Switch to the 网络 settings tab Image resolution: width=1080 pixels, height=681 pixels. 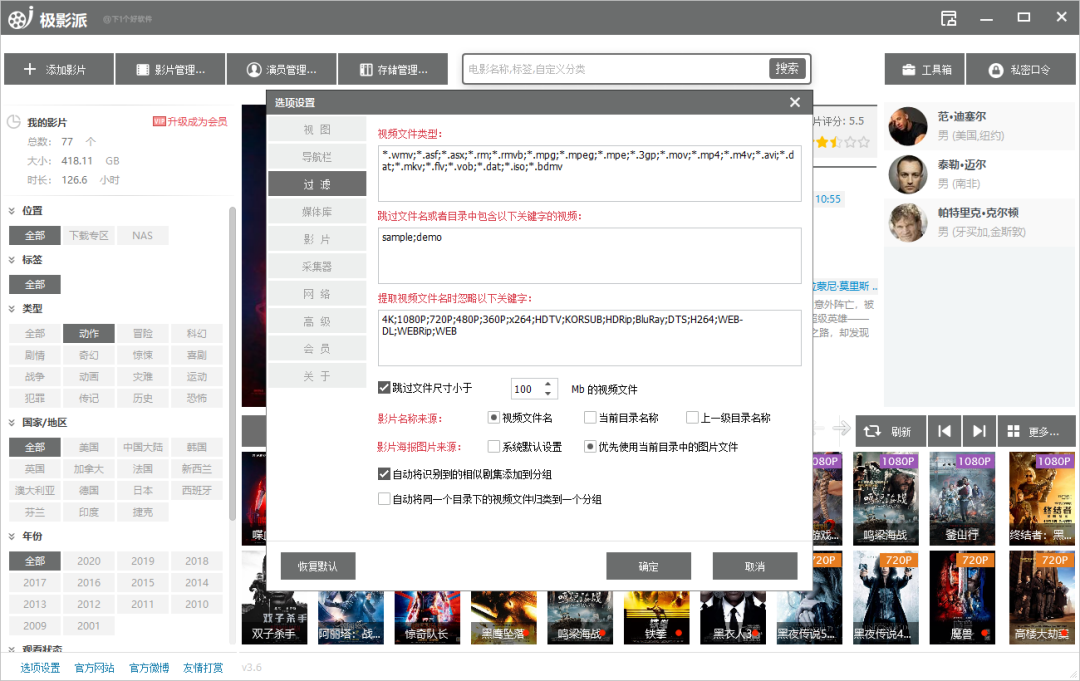click(x=317, y=294)
